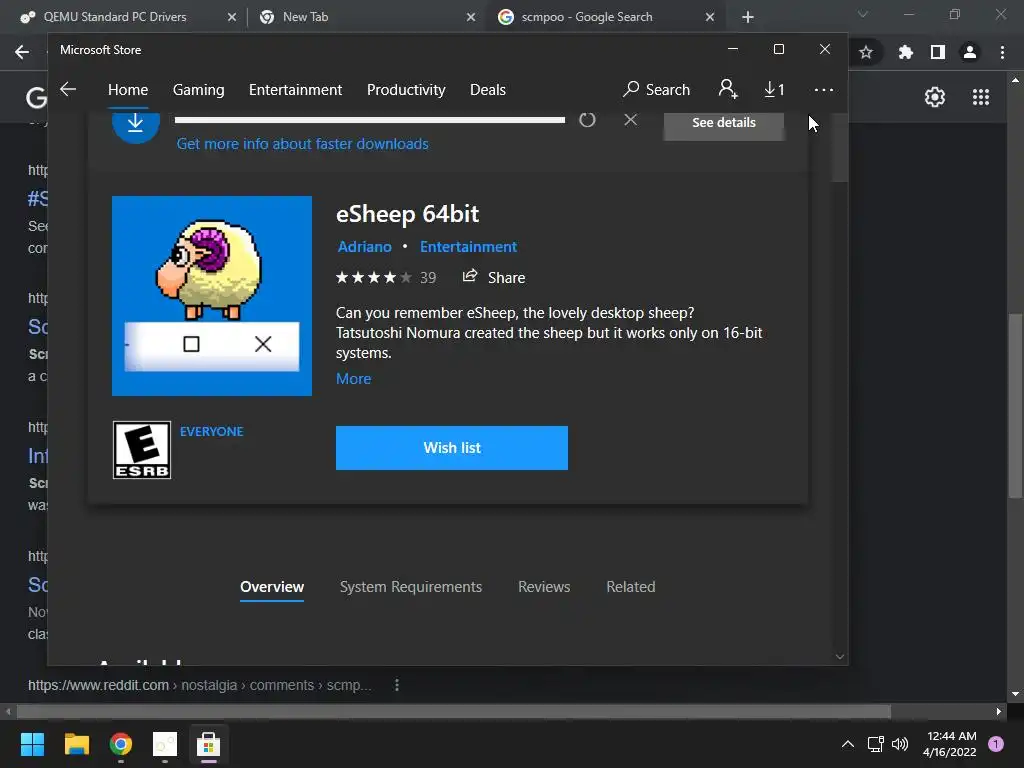
Task: Click the 39 ratings count
Action: pos(428,278)
